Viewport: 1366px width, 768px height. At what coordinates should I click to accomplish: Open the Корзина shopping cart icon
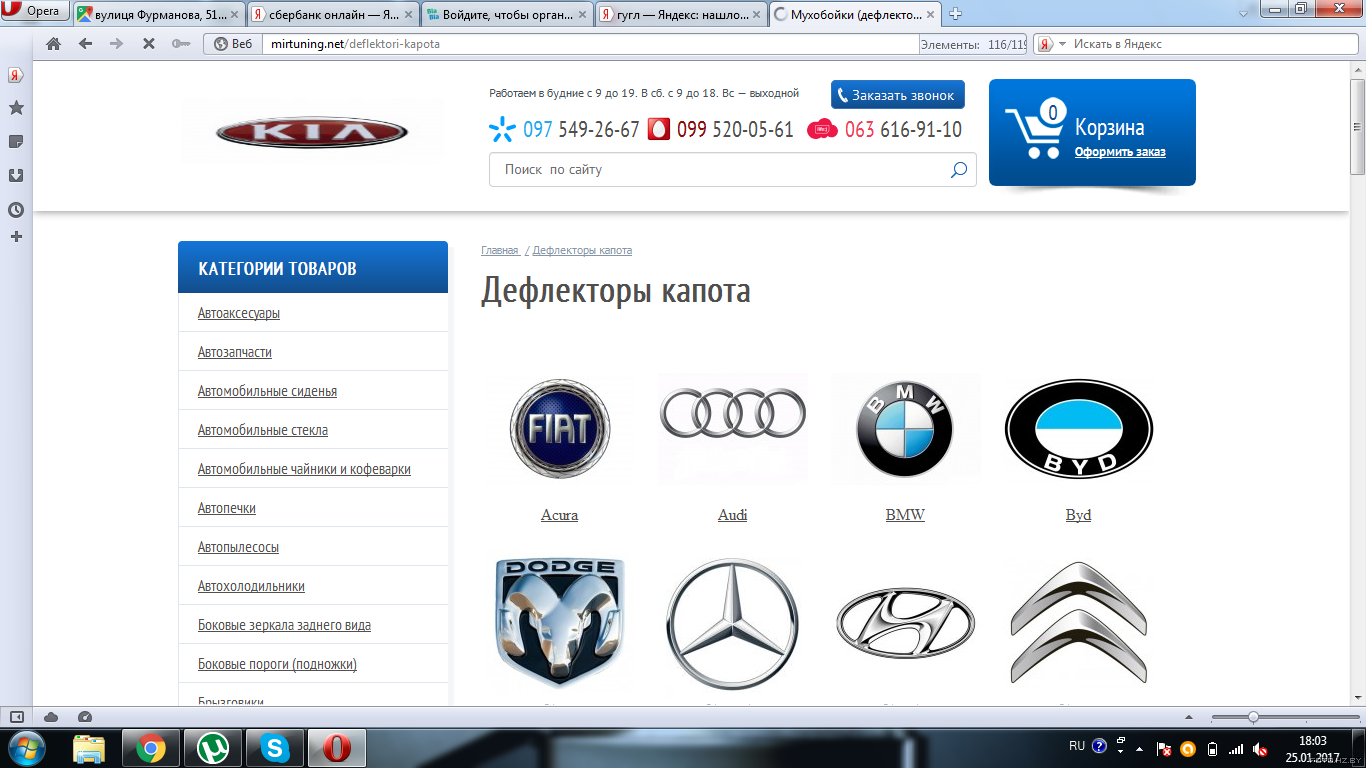(1036, 130)
